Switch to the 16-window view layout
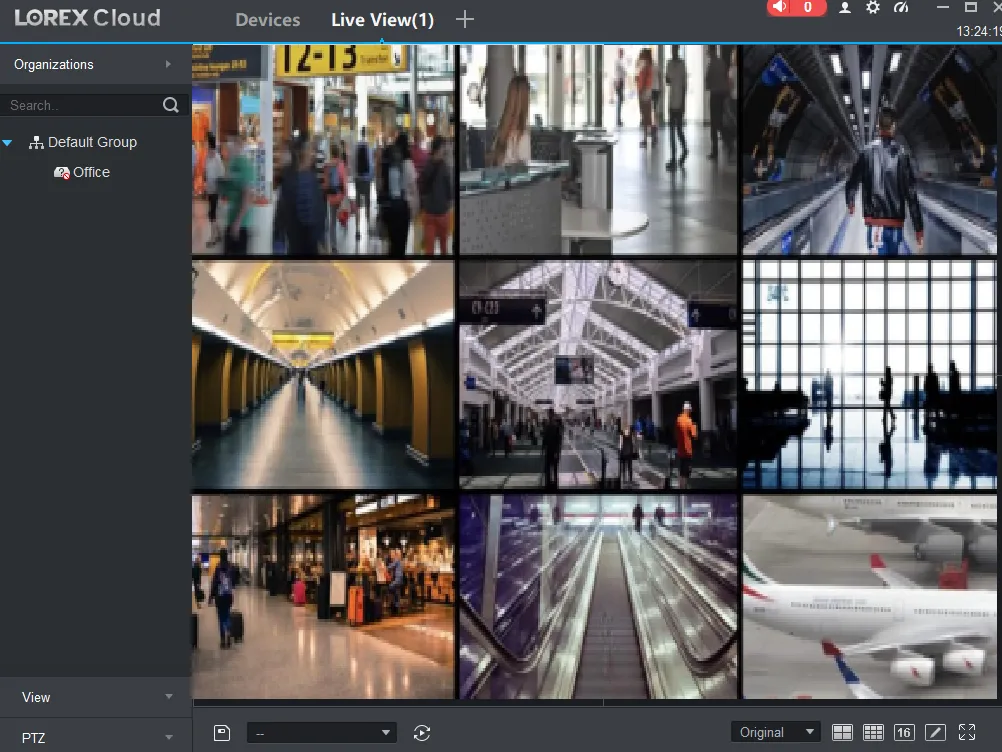 click(x=903, y=732)
